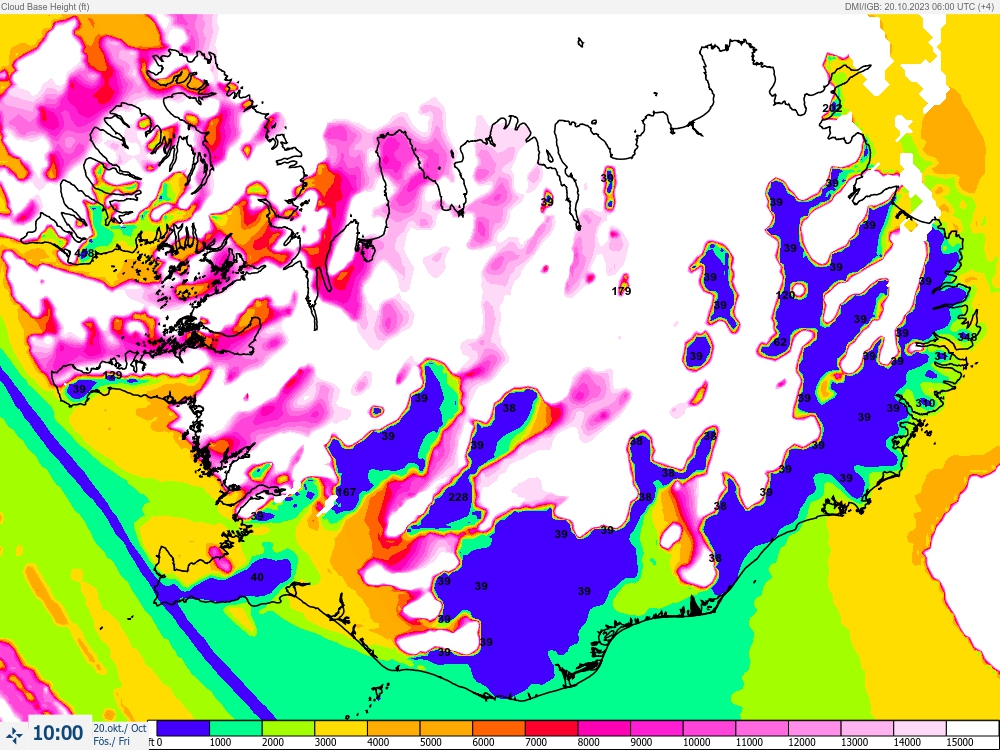
Task: Click the 'Fös./ Fri' weekday label
Action: (x=111, y=741)
